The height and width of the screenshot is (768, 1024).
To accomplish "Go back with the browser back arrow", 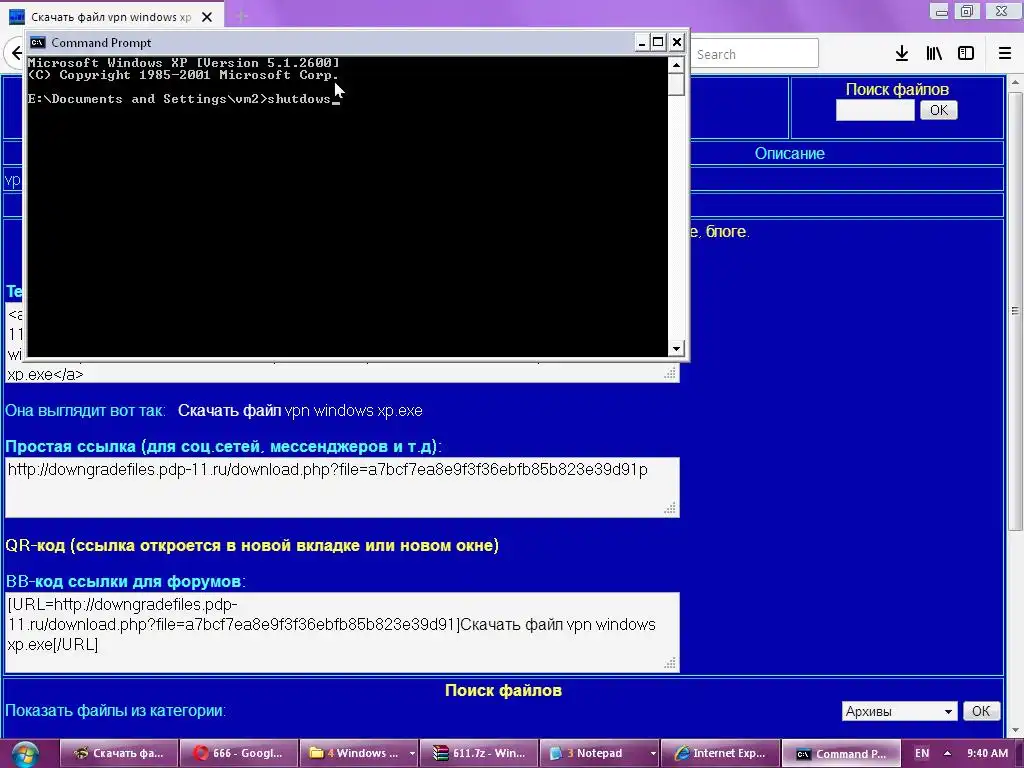I will 16,53.
